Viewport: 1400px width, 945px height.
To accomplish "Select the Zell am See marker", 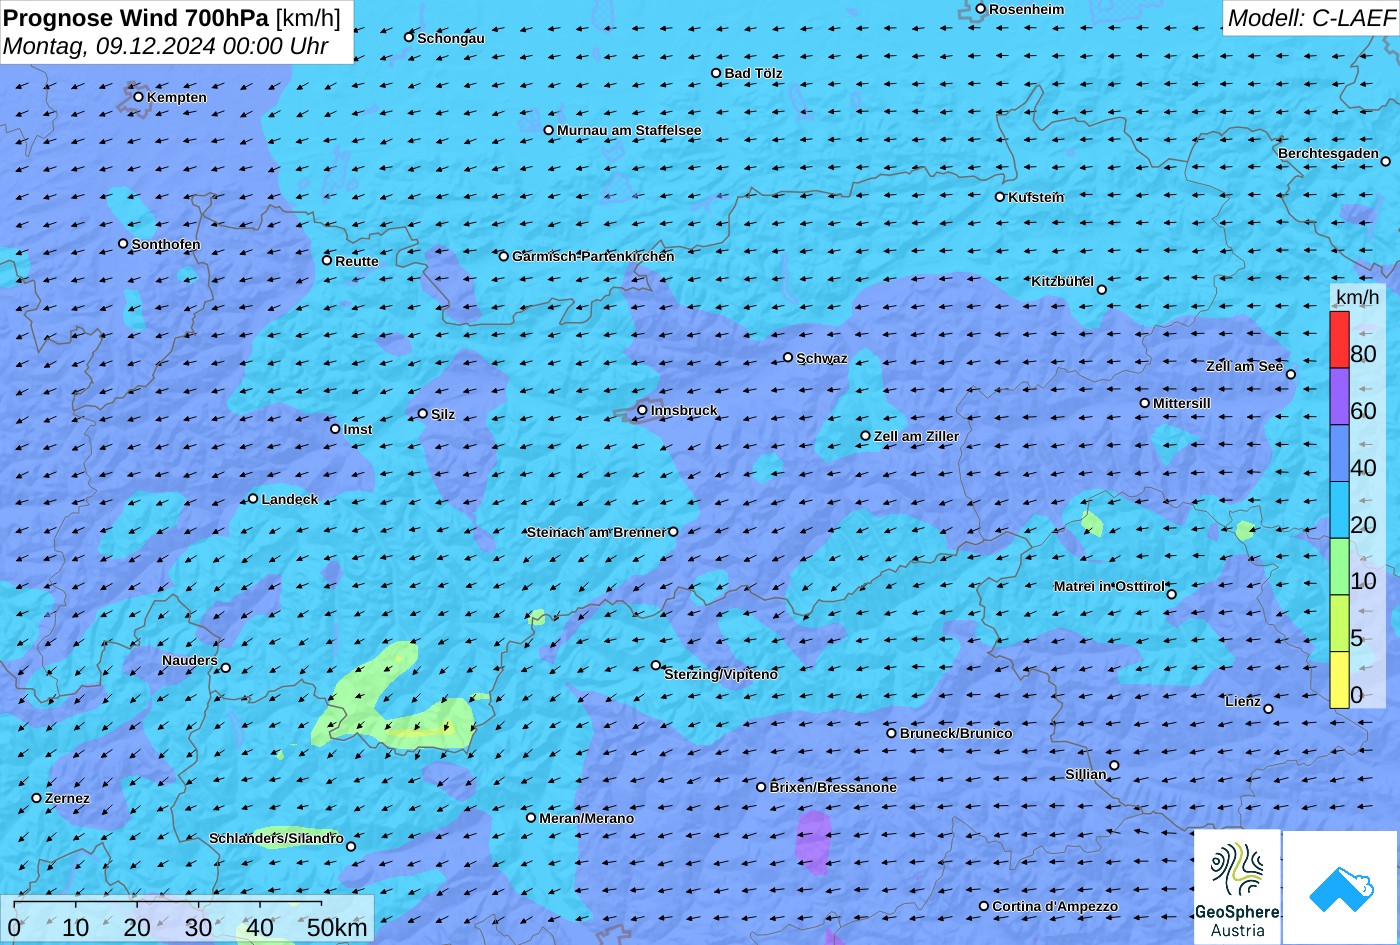I will click(1290, 374).
